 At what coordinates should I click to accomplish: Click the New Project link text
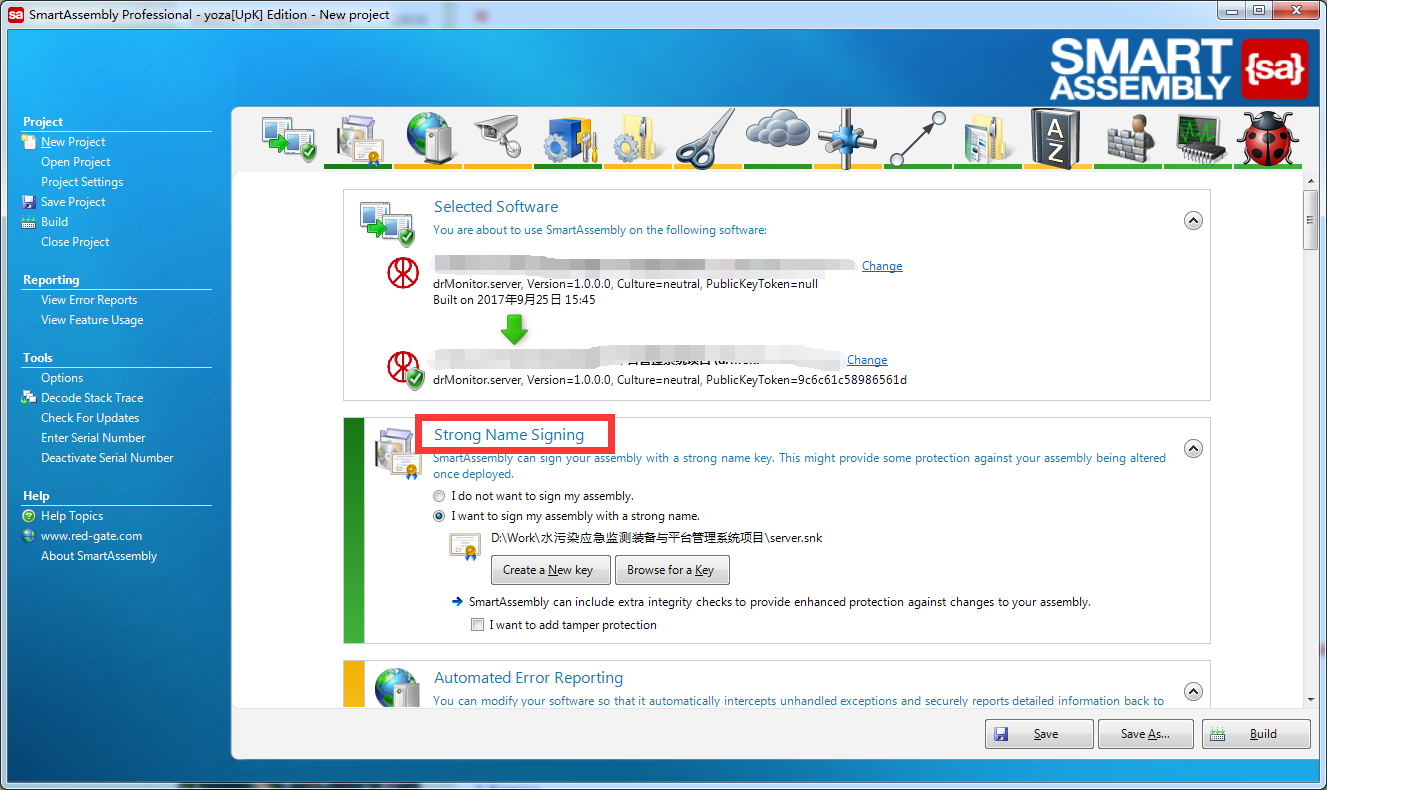73,142
